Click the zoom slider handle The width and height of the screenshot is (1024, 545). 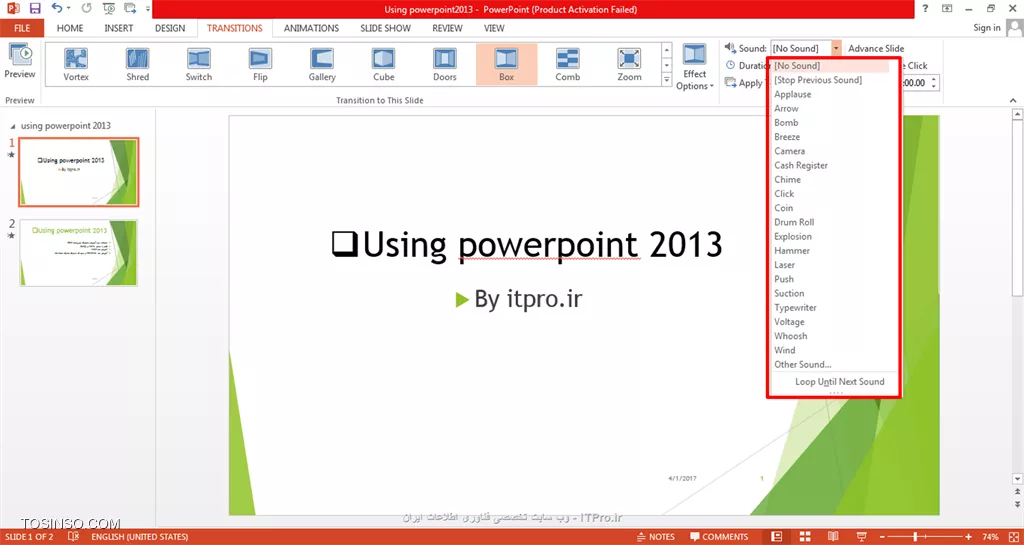(916, 537)
